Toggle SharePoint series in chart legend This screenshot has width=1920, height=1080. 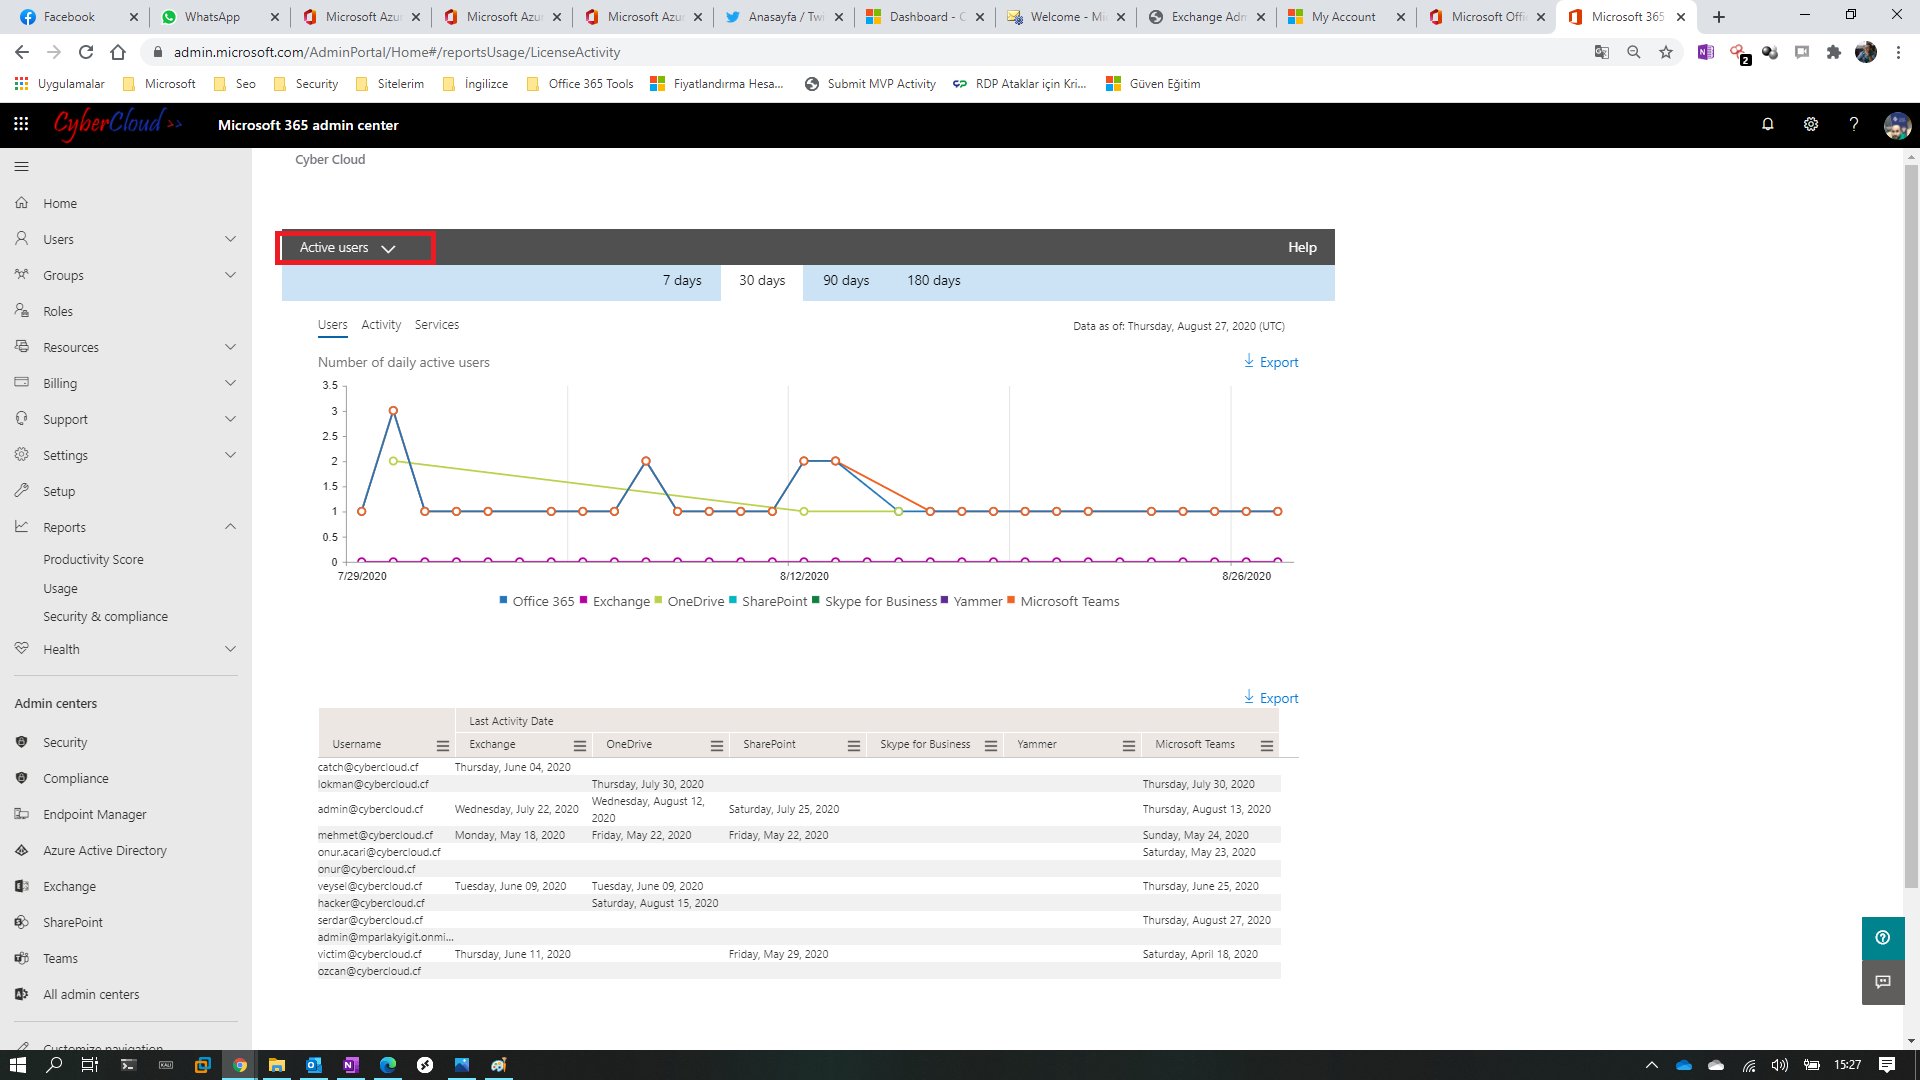click(x=768, y=601)
